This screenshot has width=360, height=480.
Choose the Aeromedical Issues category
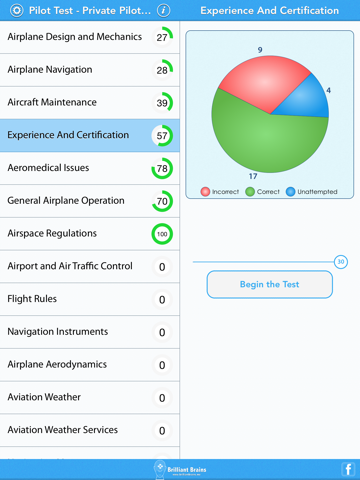pos(90,168)
